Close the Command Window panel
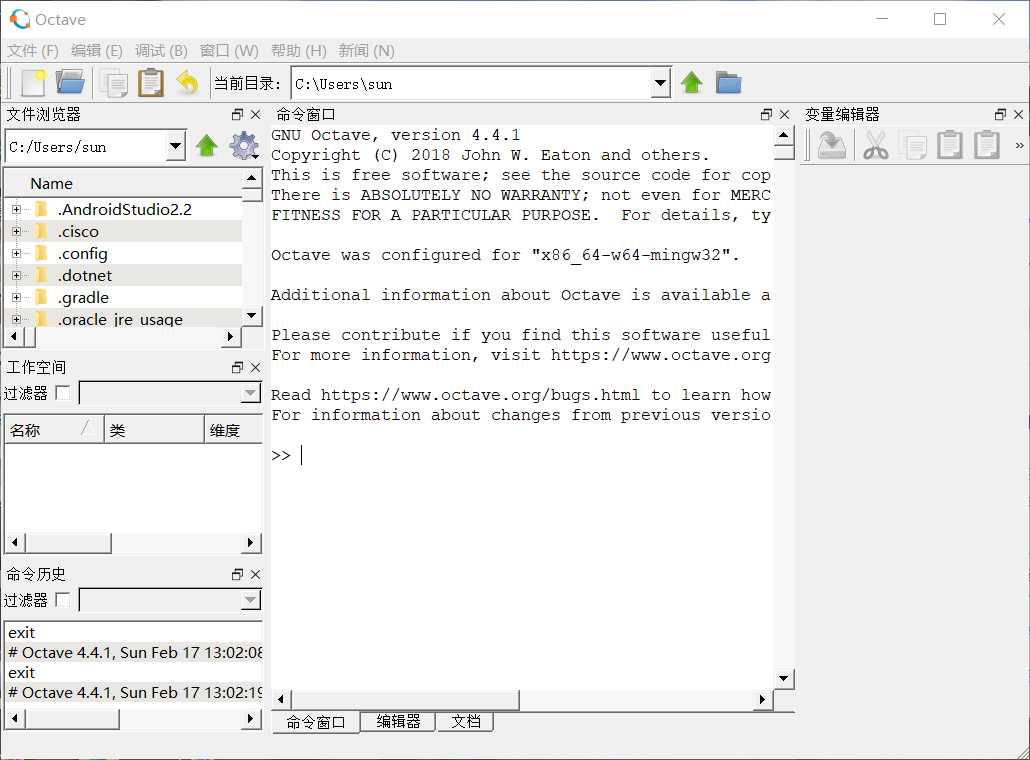 (x=784, y=114)
